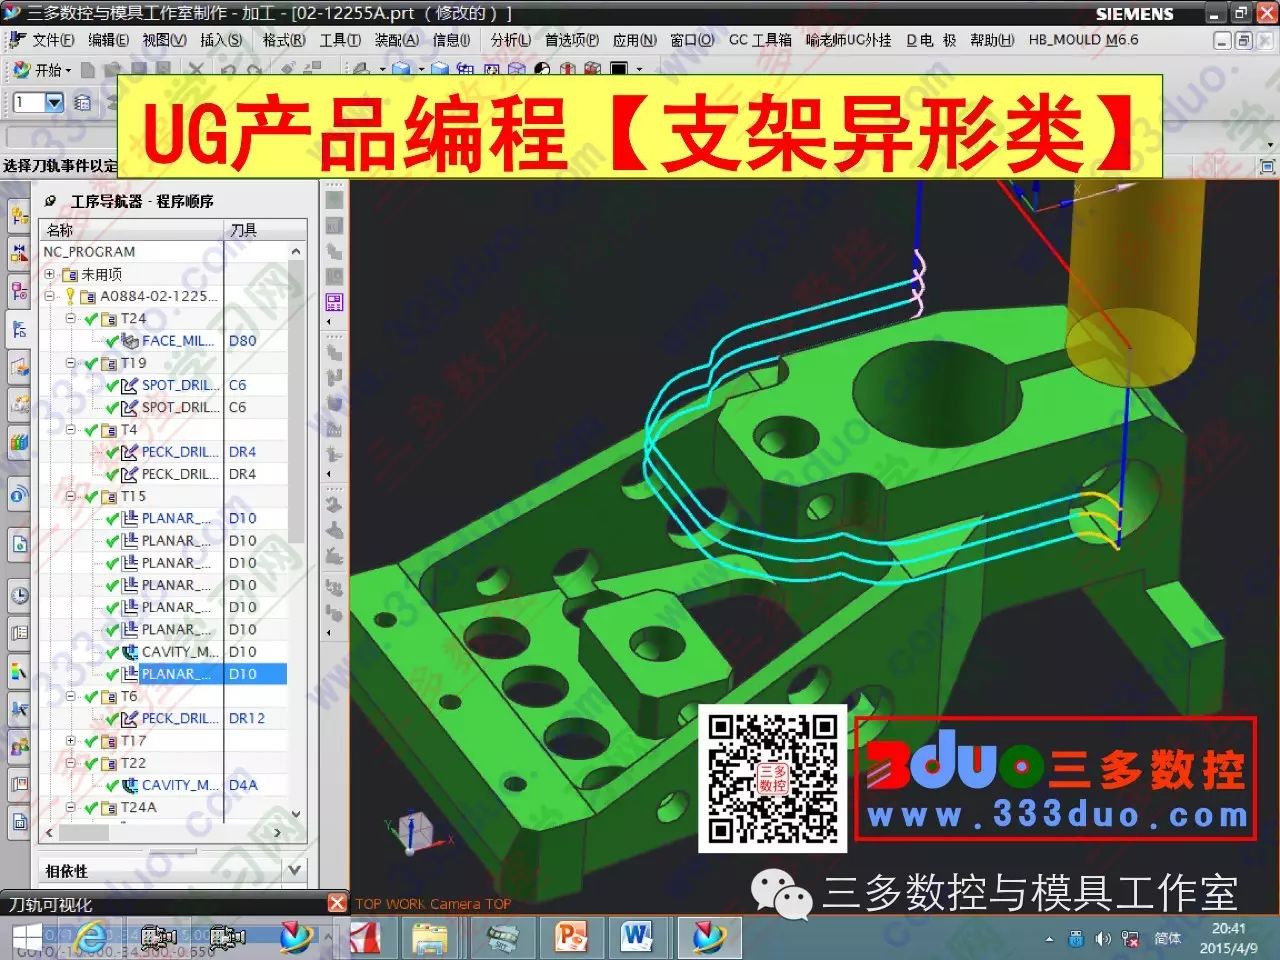Open the books library sidebar tab
This screenshot has height=960, width=1280.
19,441
